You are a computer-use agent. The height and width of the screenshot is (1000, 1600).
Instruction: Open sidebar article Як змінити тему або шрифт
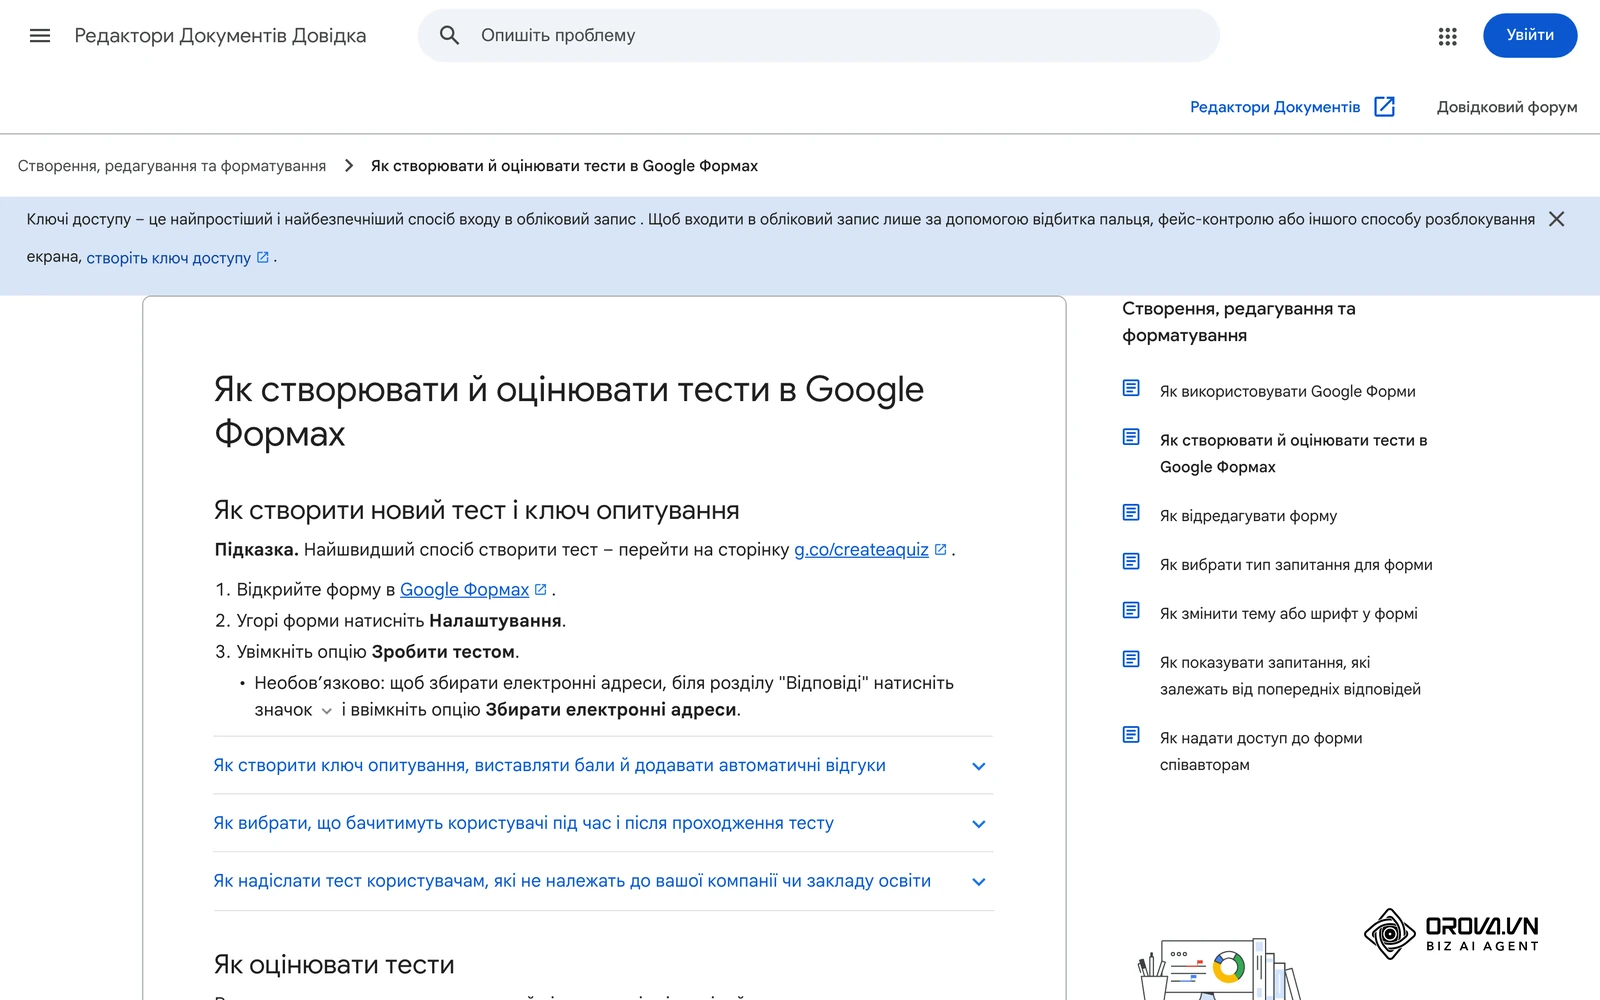pos(1288,614)
